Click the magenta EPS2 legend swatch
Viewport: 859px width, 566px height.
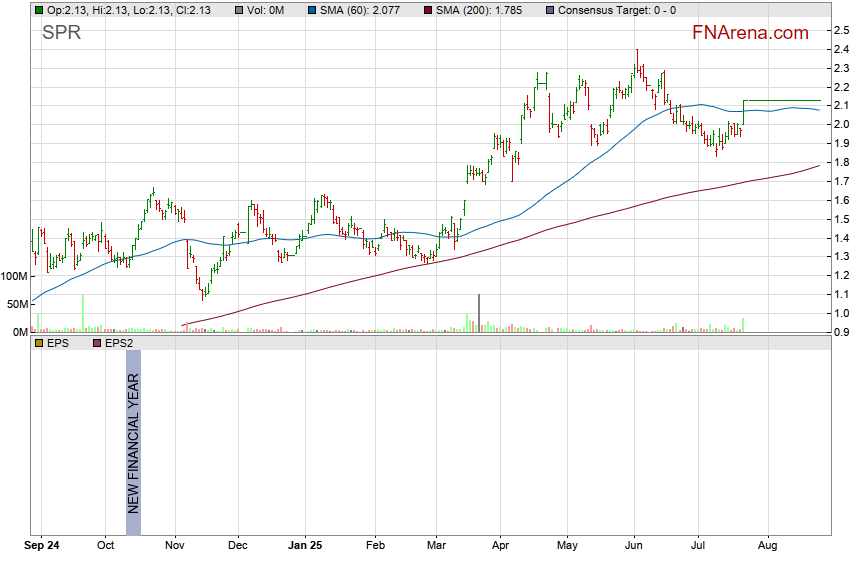97,343
